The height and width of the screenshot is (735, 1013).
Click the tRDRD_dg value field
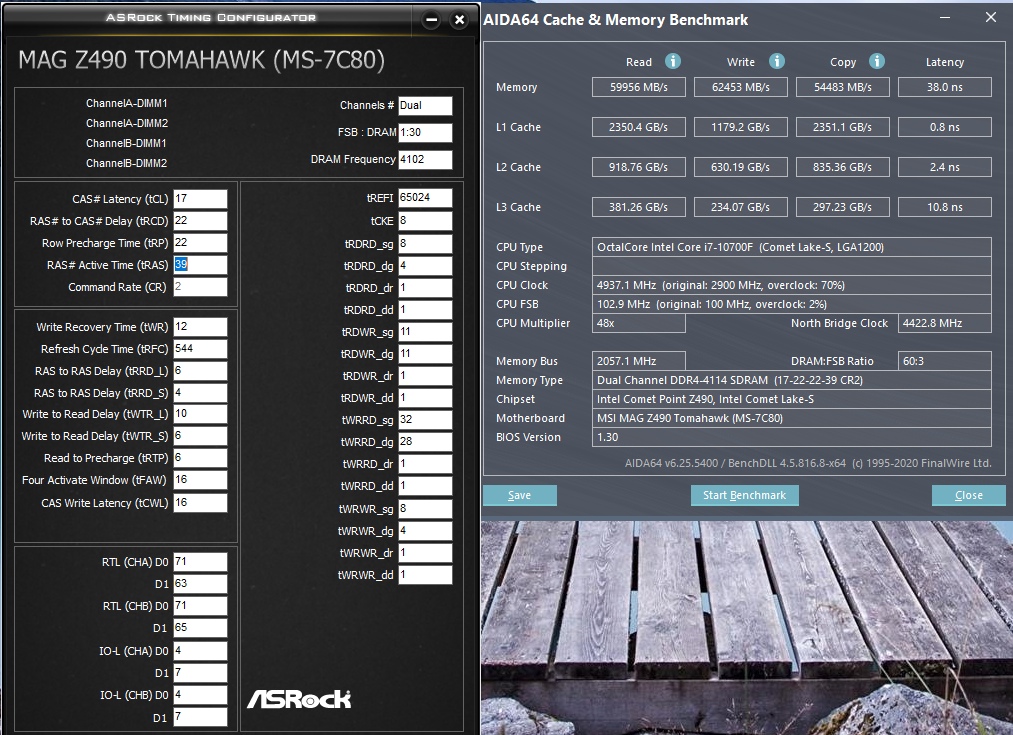coord(425,265)
